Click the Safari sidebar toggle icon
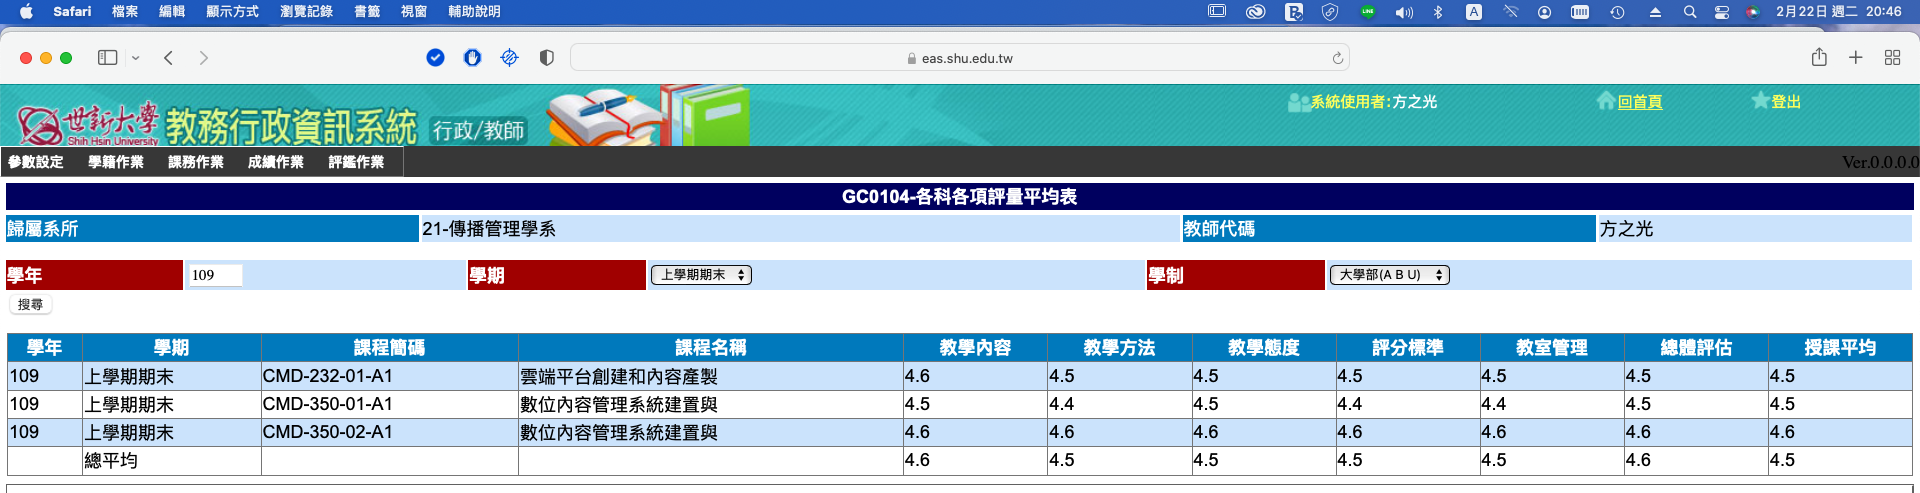The width and height of the screenshot is (1920, 493). point(107,58)
